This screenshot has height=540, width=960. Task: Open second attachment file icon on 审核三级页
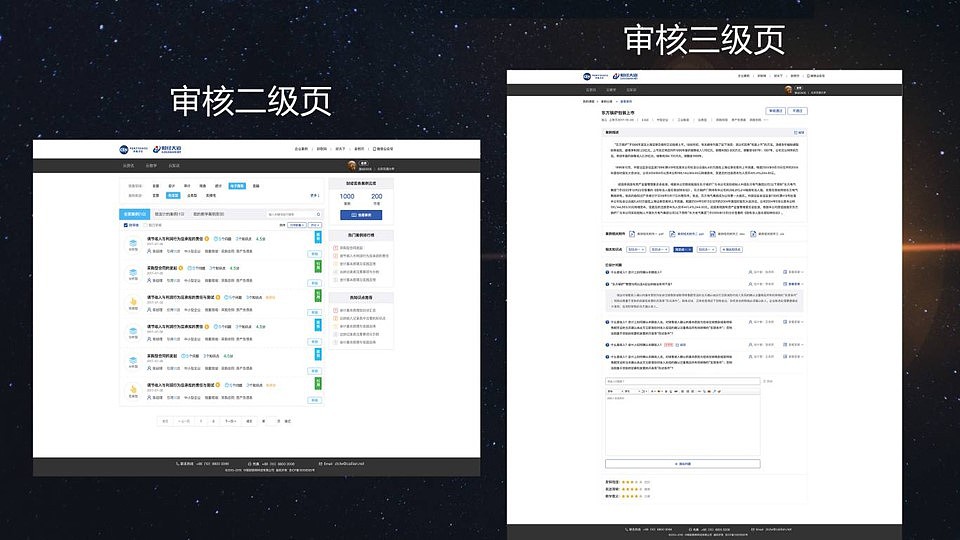(672, 234)
